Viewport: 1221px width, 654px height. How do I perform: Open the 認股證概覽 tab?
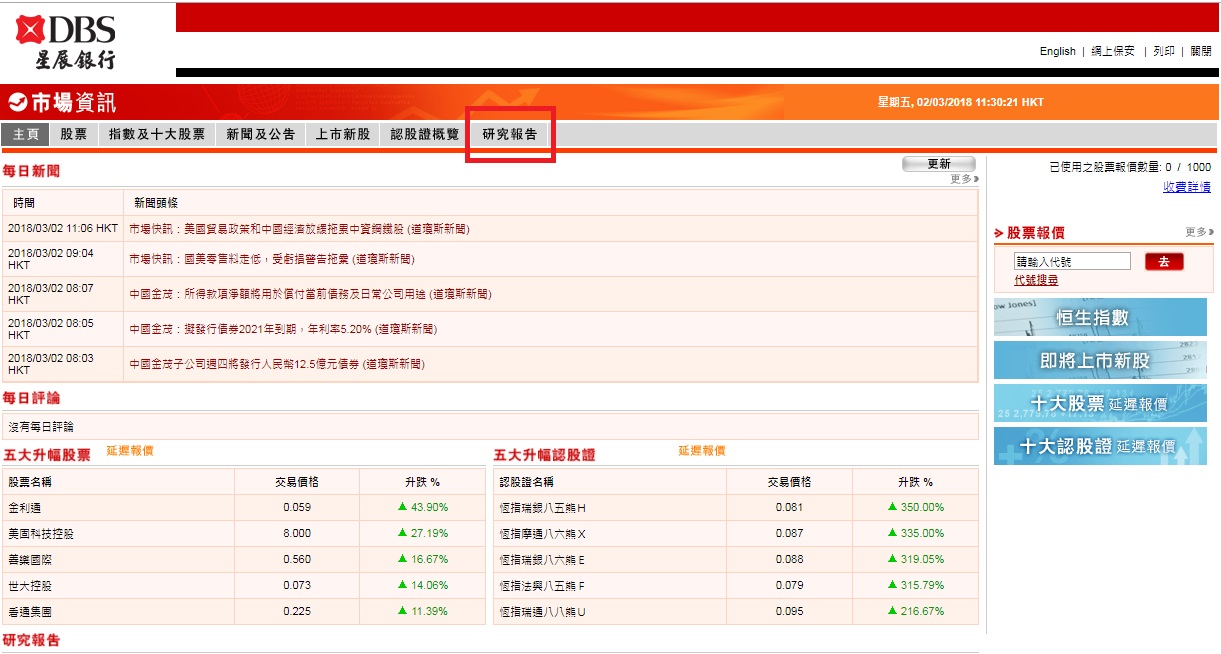(424, 134)
